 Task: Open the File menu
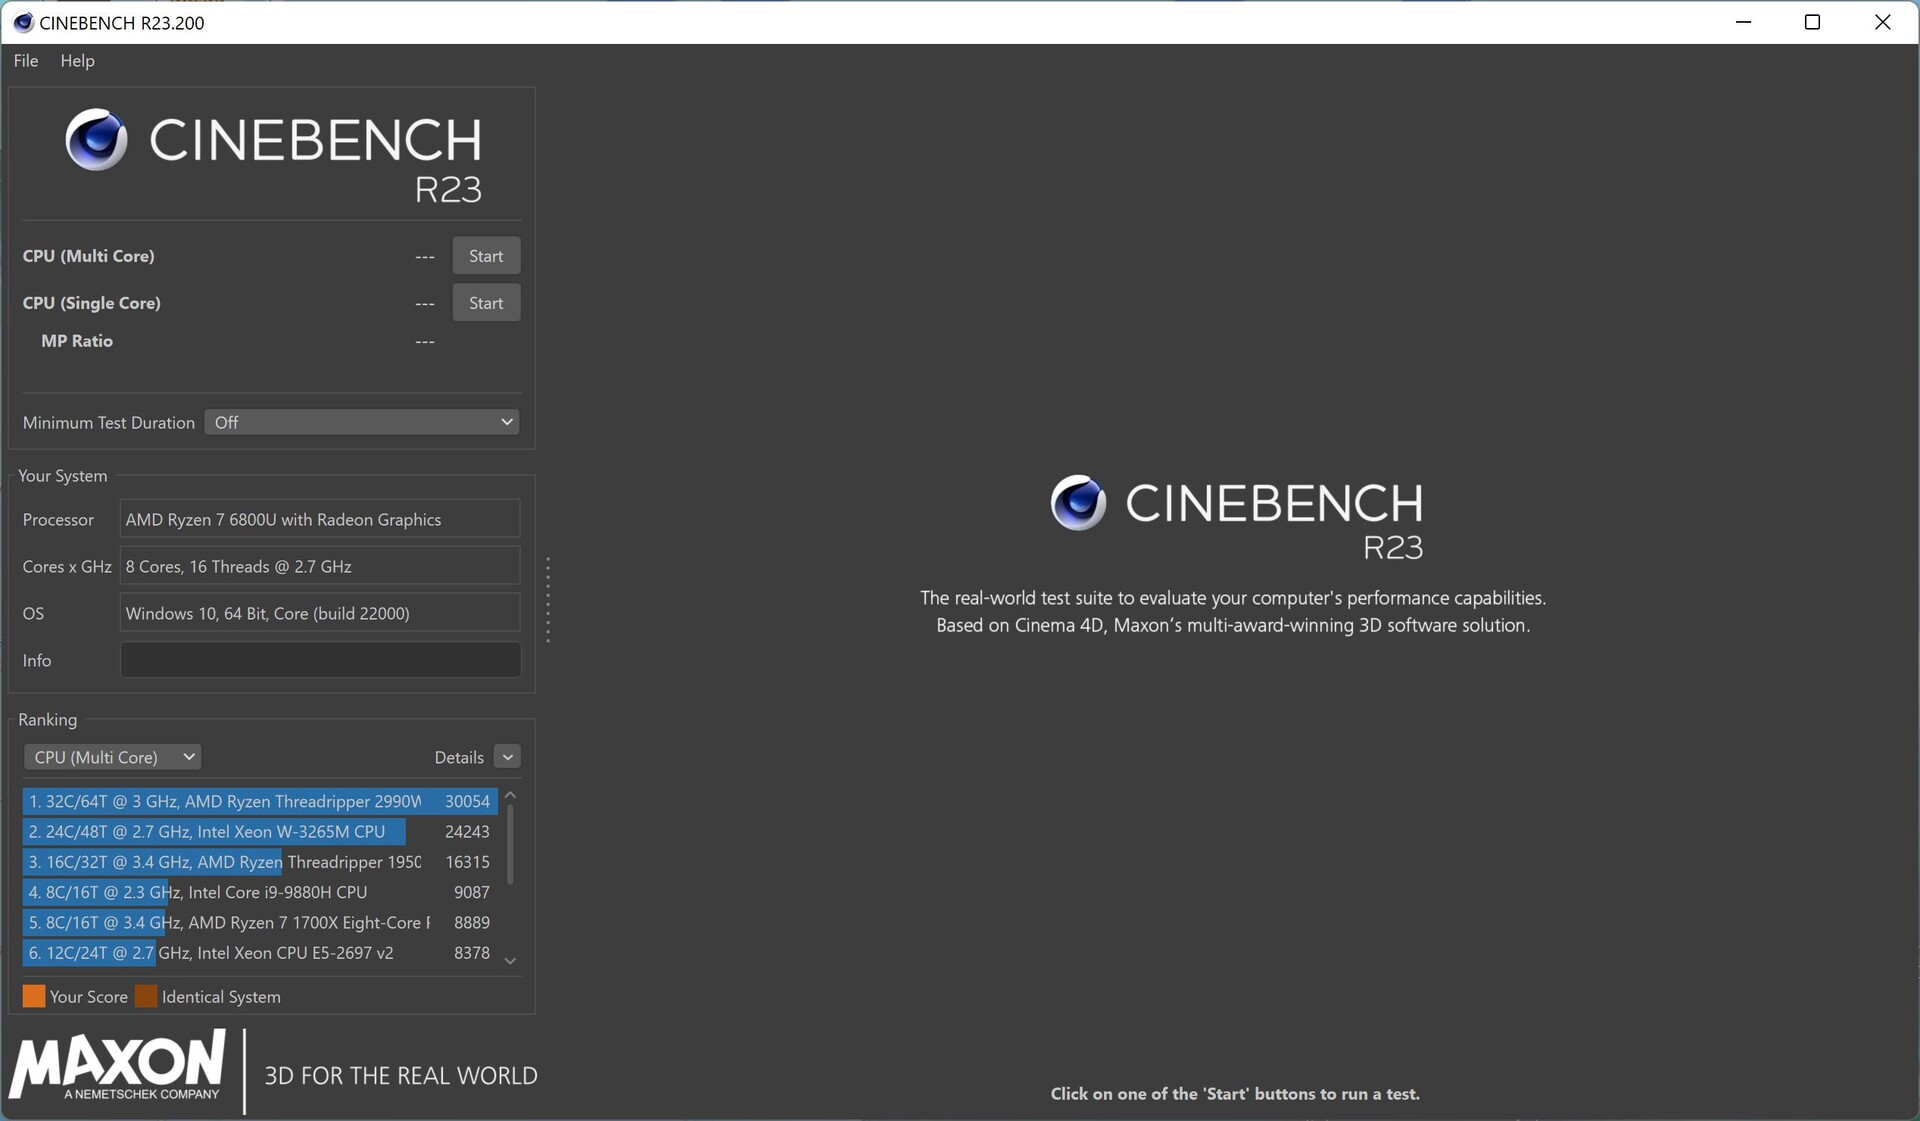[26, 61]
